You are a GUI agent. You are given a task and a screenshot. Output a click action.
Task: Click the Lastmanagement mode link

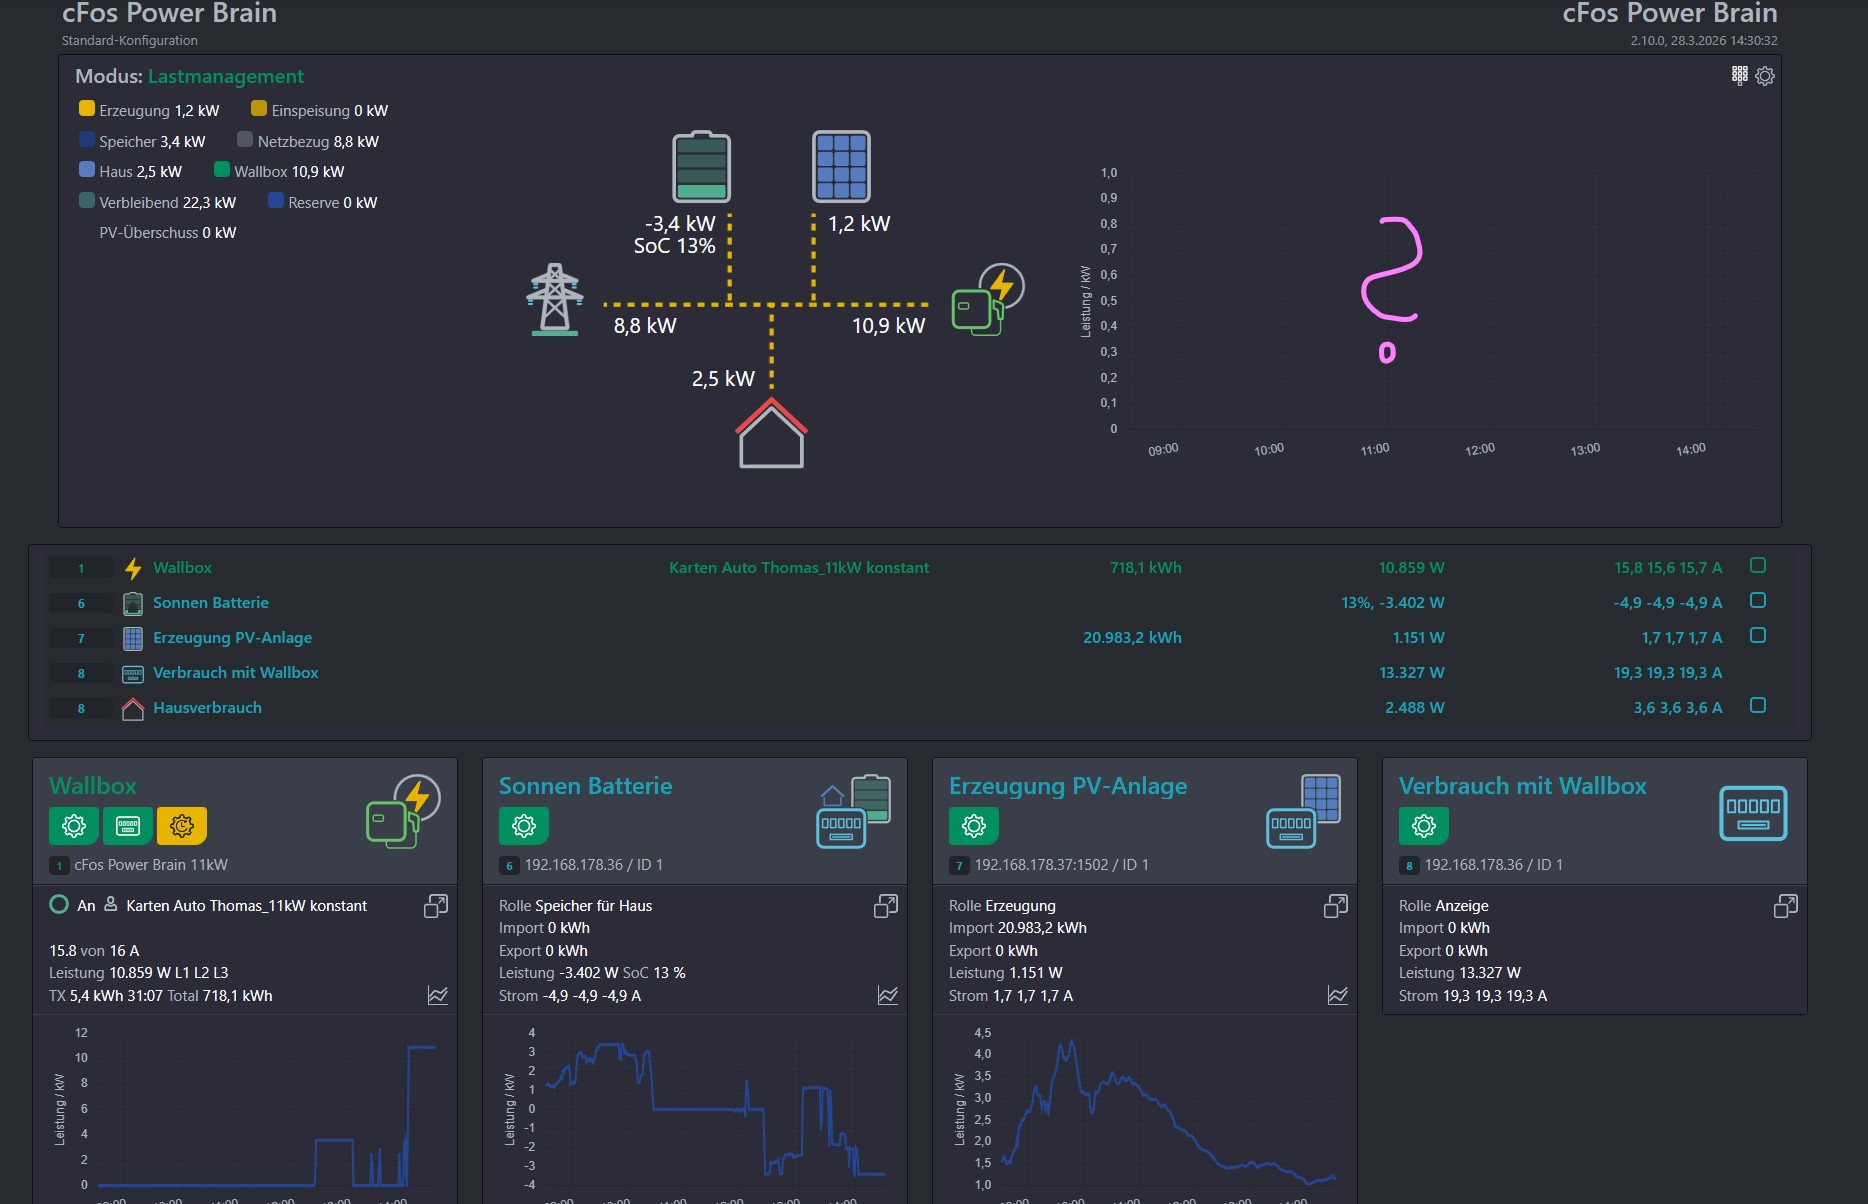pos(225,77)
